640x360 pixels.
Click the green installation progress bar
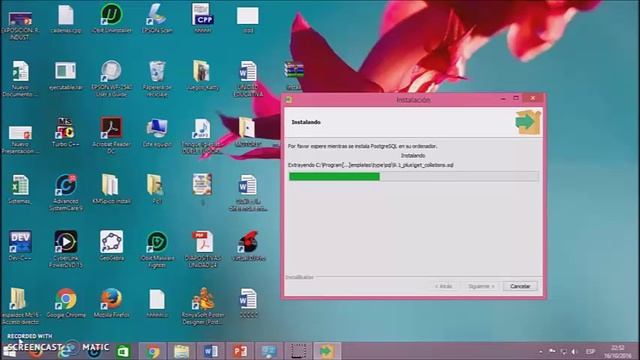pos(414,176)
